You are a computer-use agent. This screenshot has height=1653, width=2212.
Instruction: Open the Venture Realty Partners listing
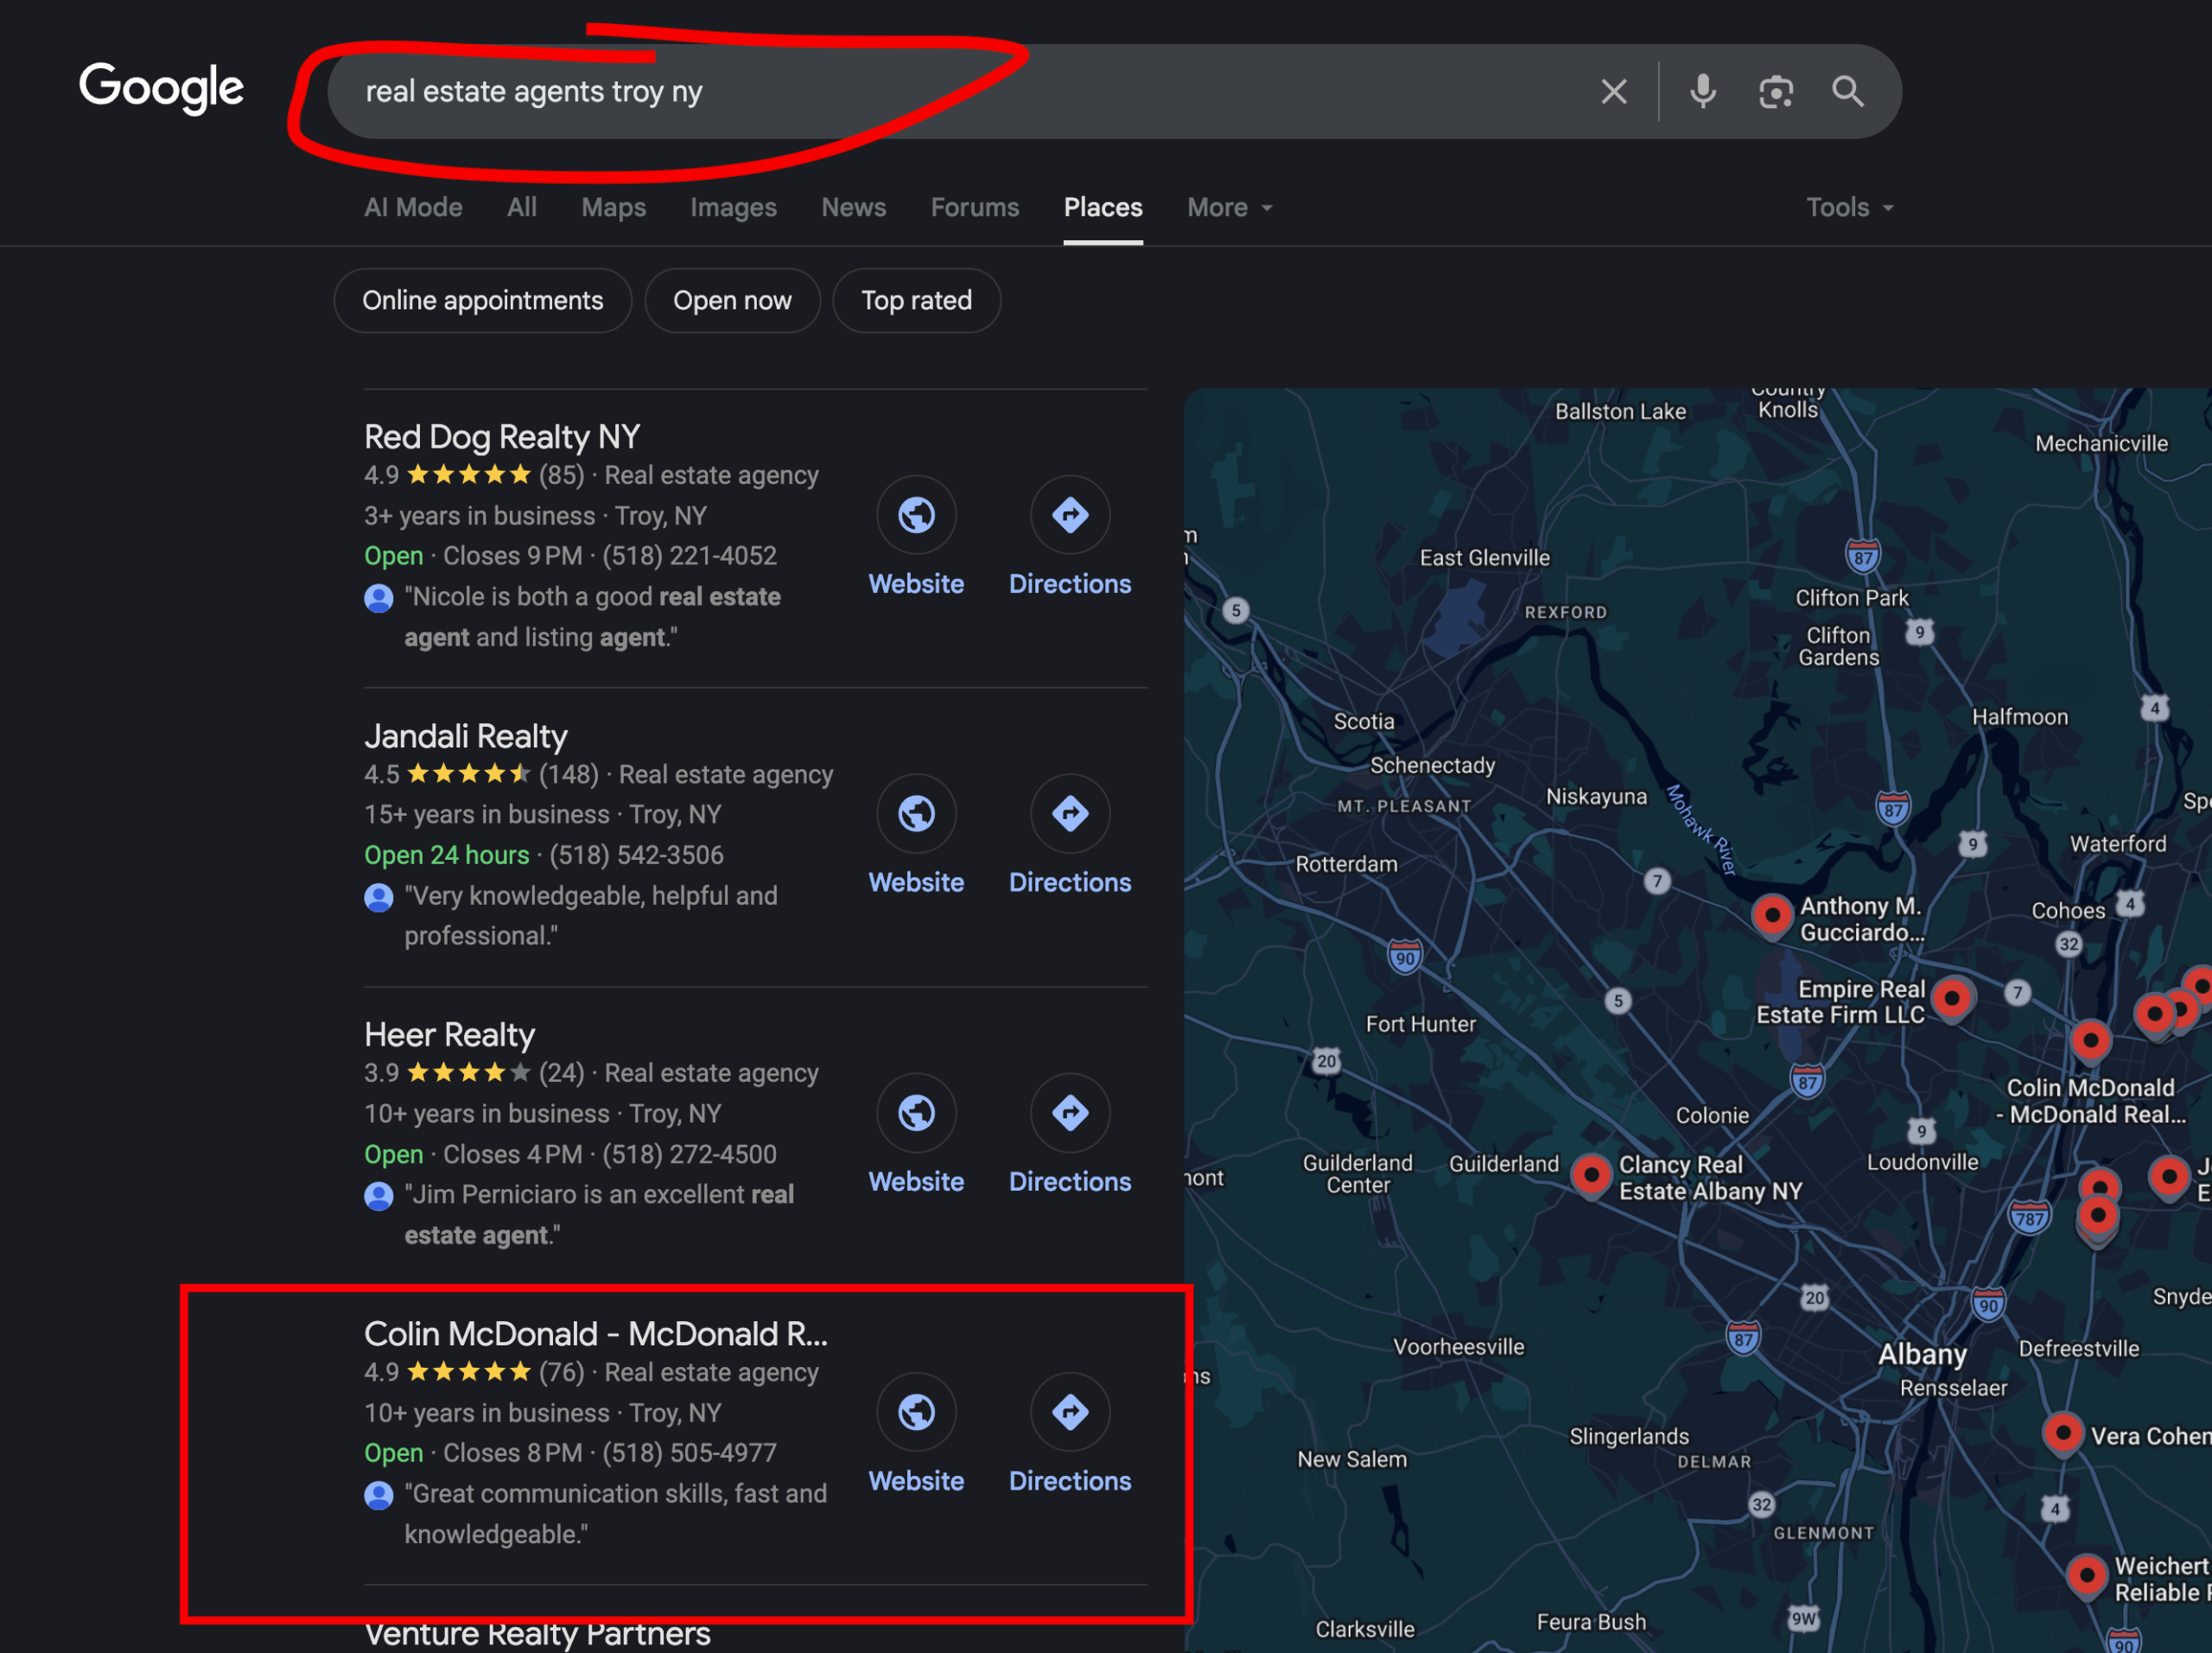[x=537, y=1633]
